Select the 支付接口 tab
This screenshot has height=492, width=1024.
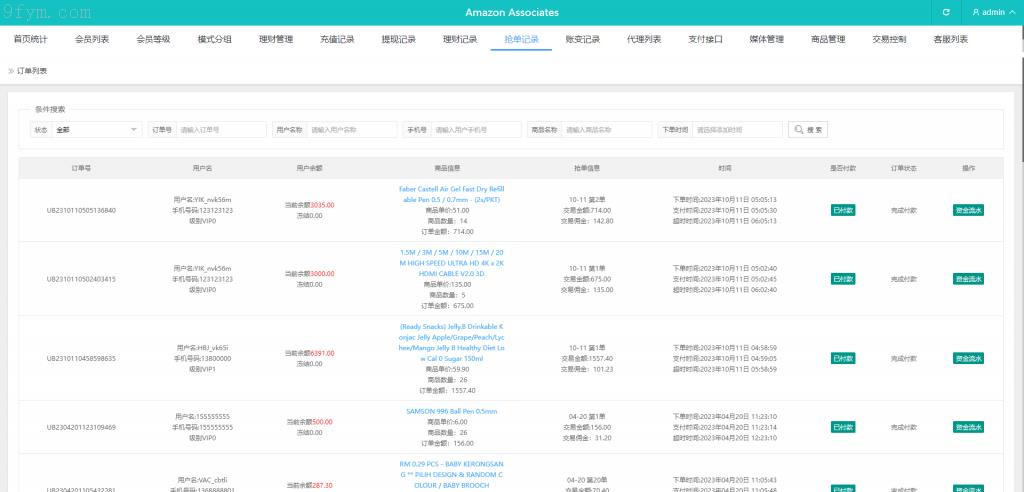pyautogui.click(x=705, y=40)
